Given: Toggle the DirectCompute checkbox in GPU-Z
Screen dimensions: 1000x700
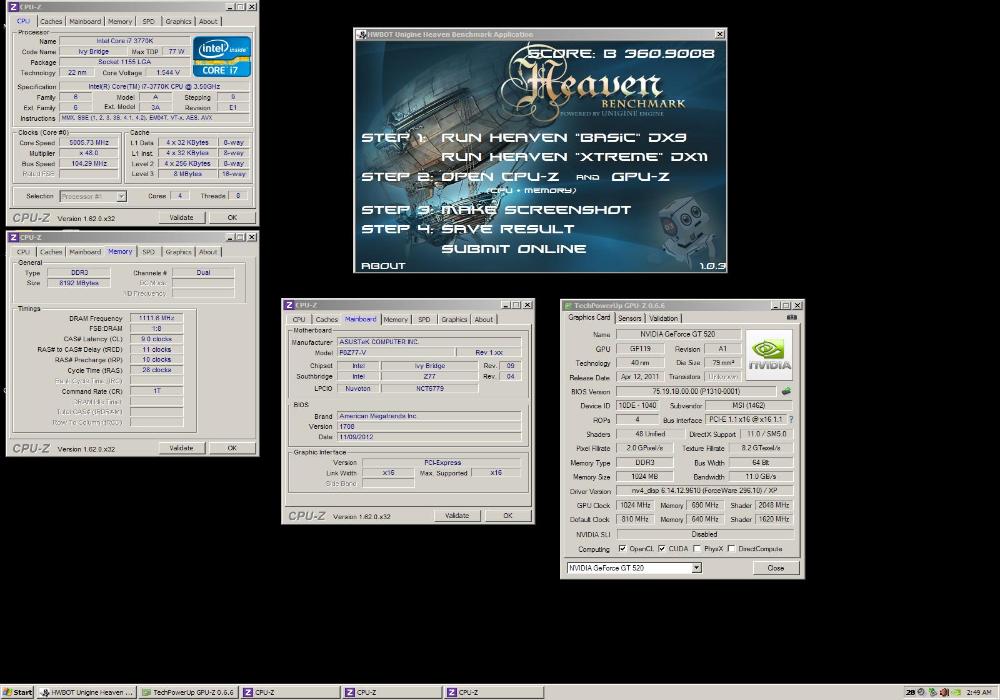Looking at the screenshot, I should 732,548.
